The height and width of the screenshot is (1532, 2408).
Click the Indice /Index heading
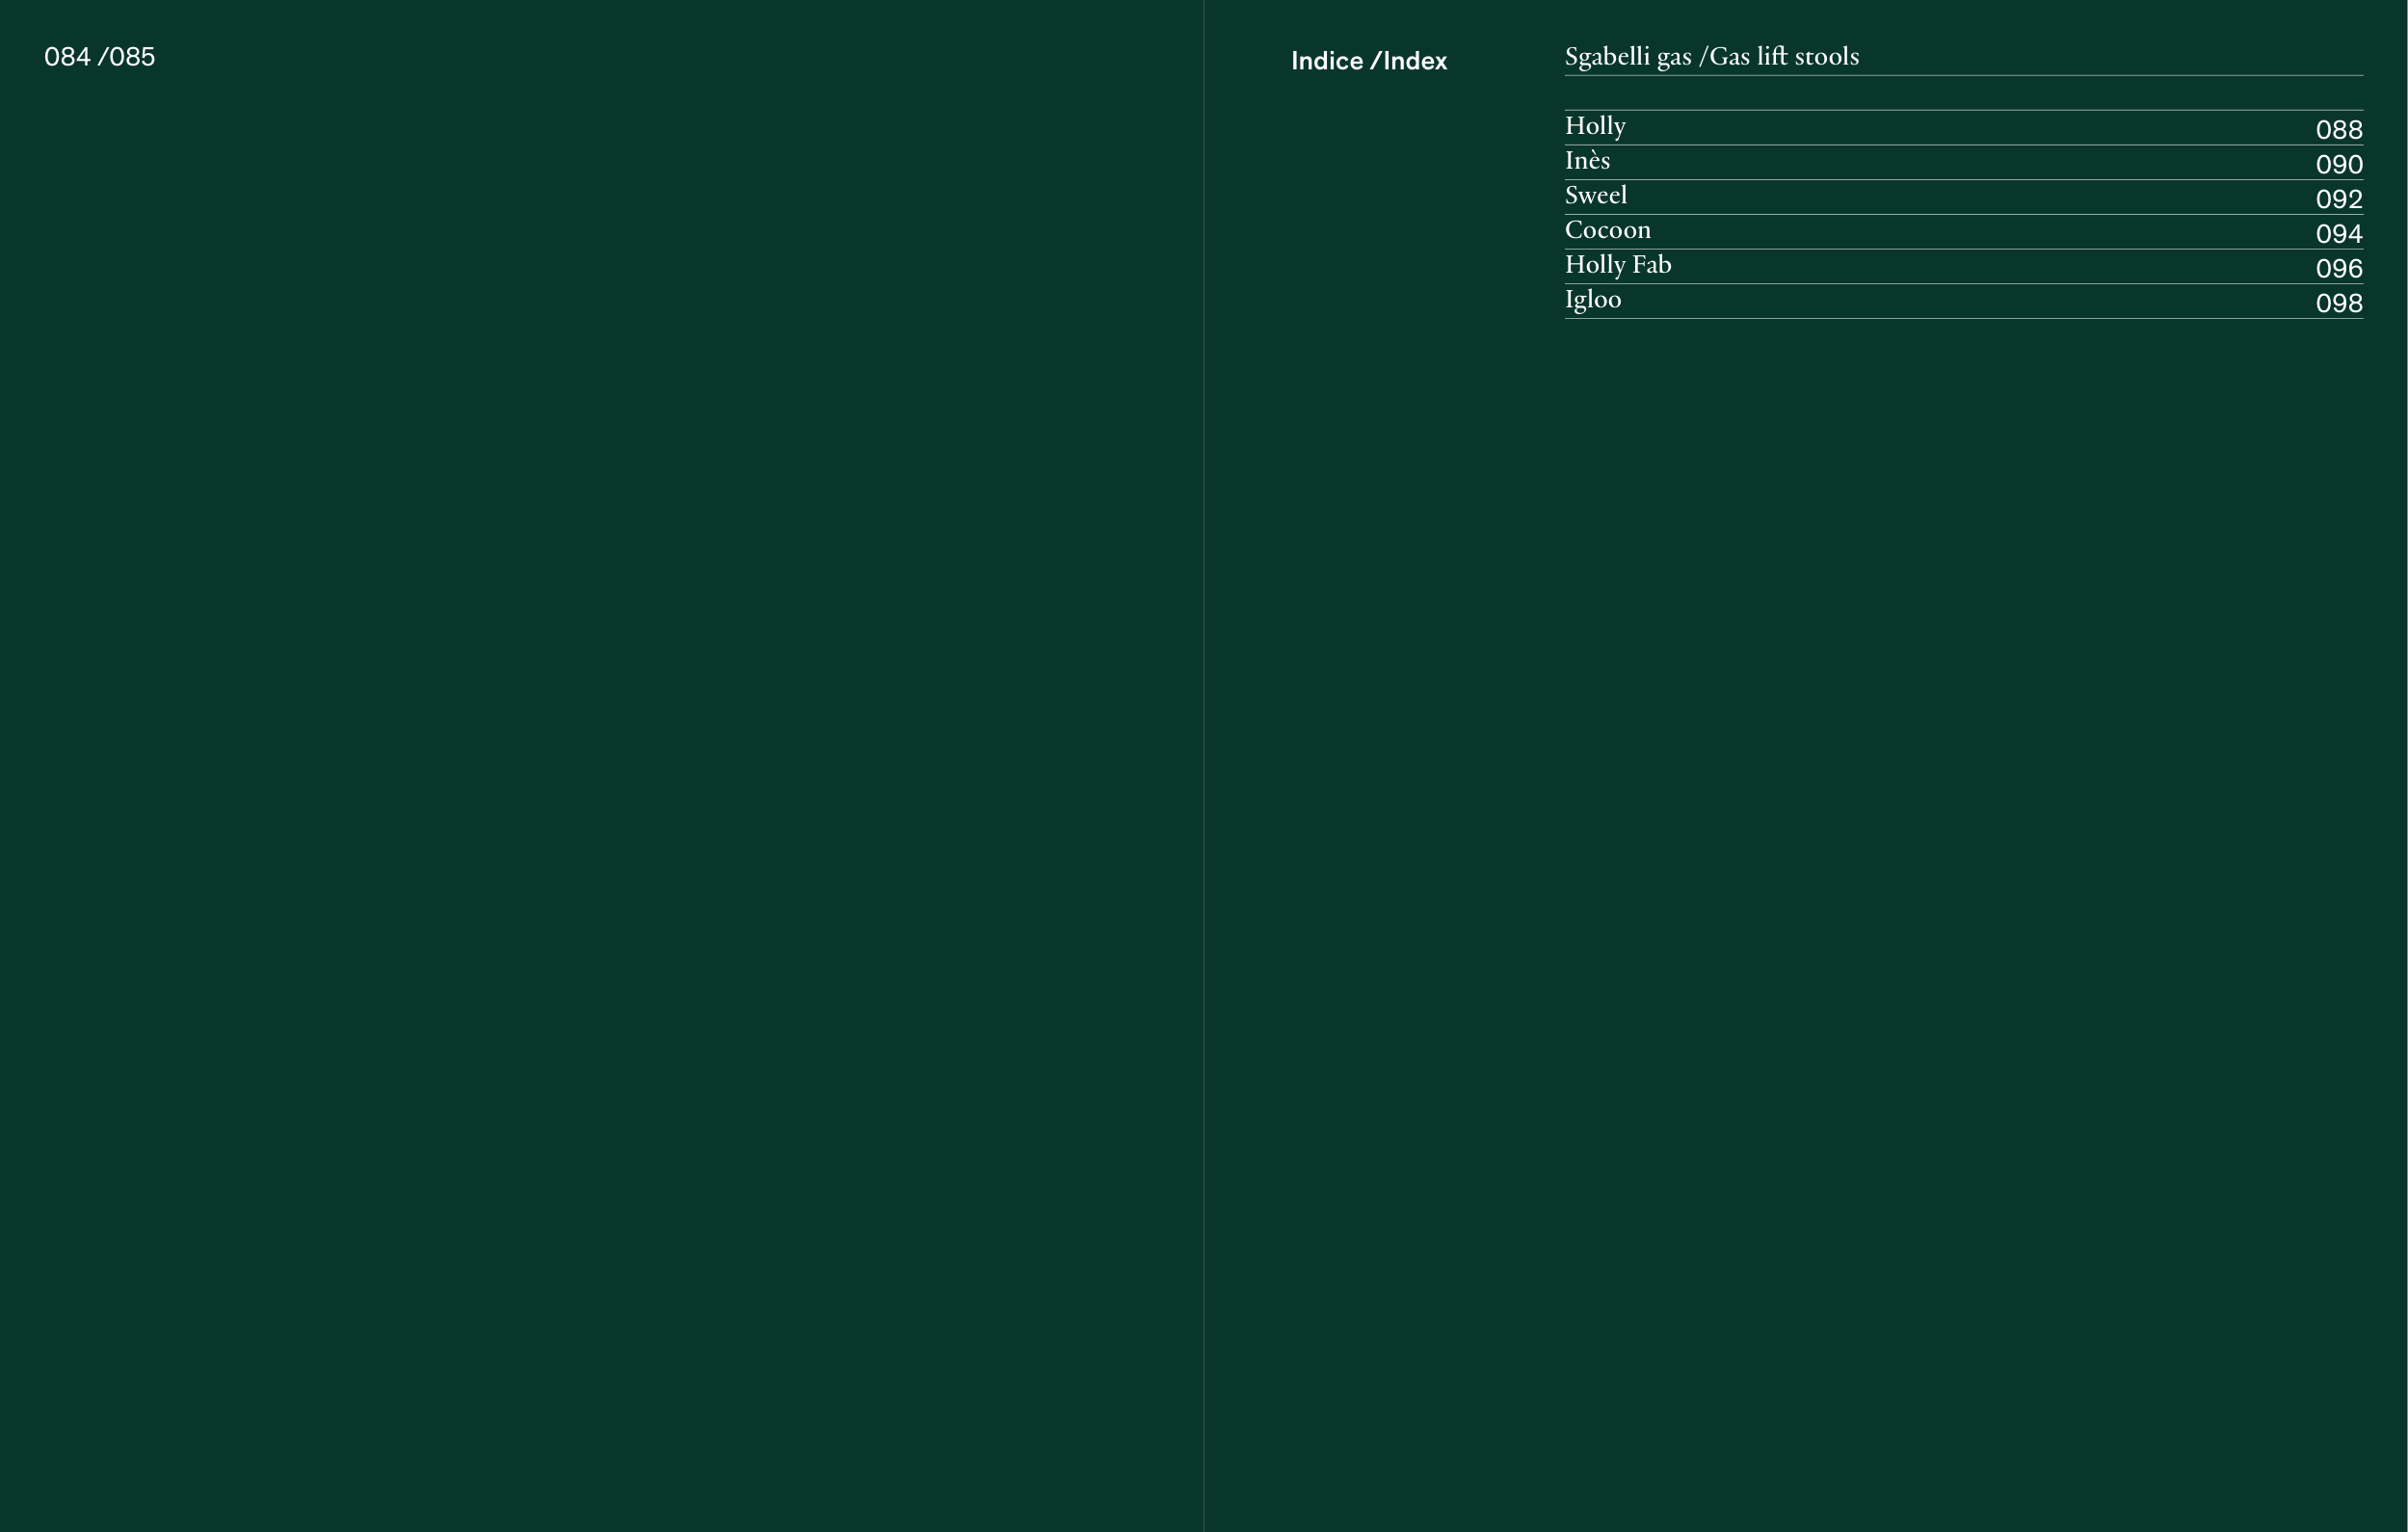coord(1368,62)
